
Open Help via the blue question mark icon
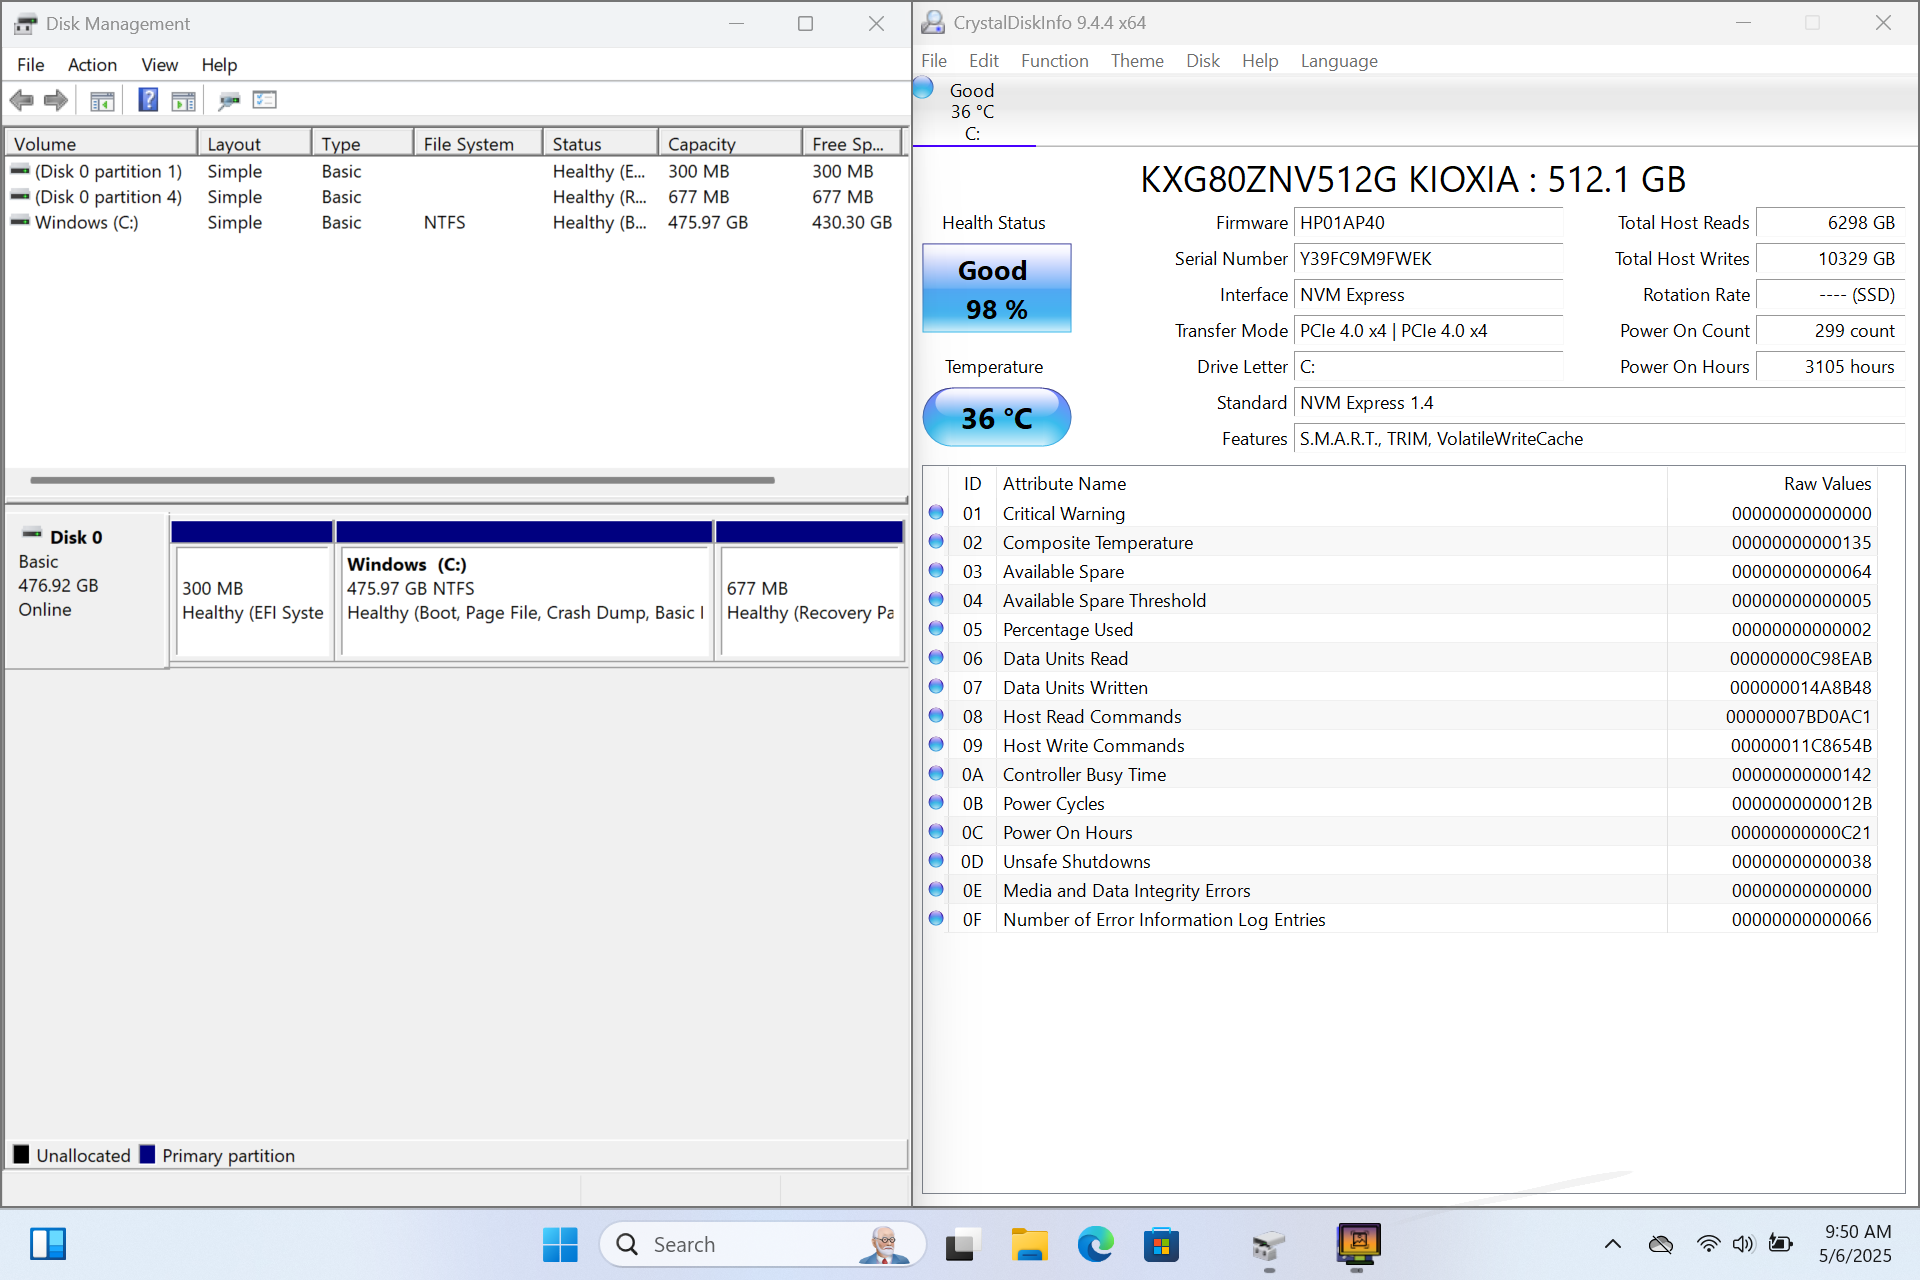tap(148, 100)
